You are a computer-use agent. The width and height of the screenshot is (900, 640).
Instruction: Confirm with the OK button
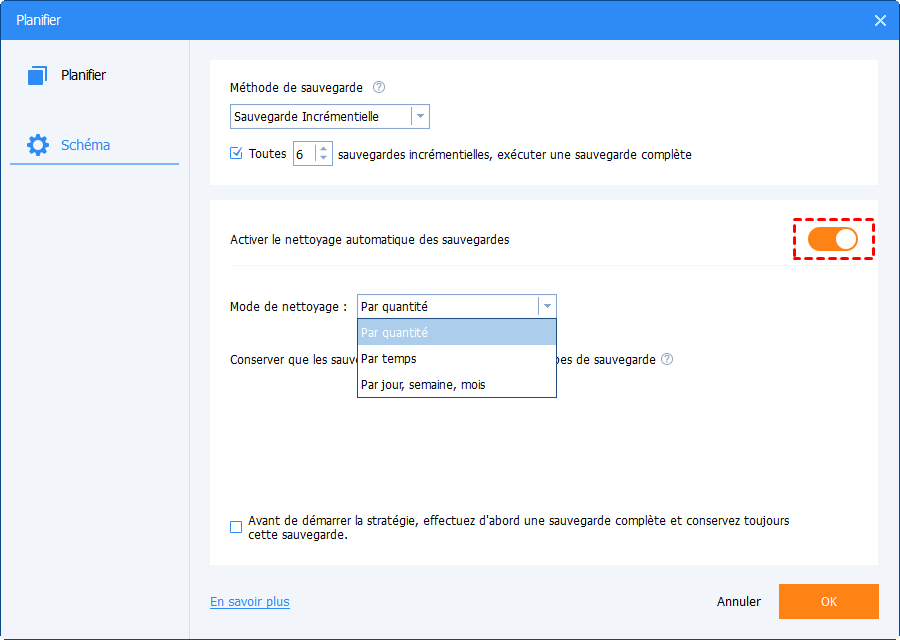click(x=828, y=601)
